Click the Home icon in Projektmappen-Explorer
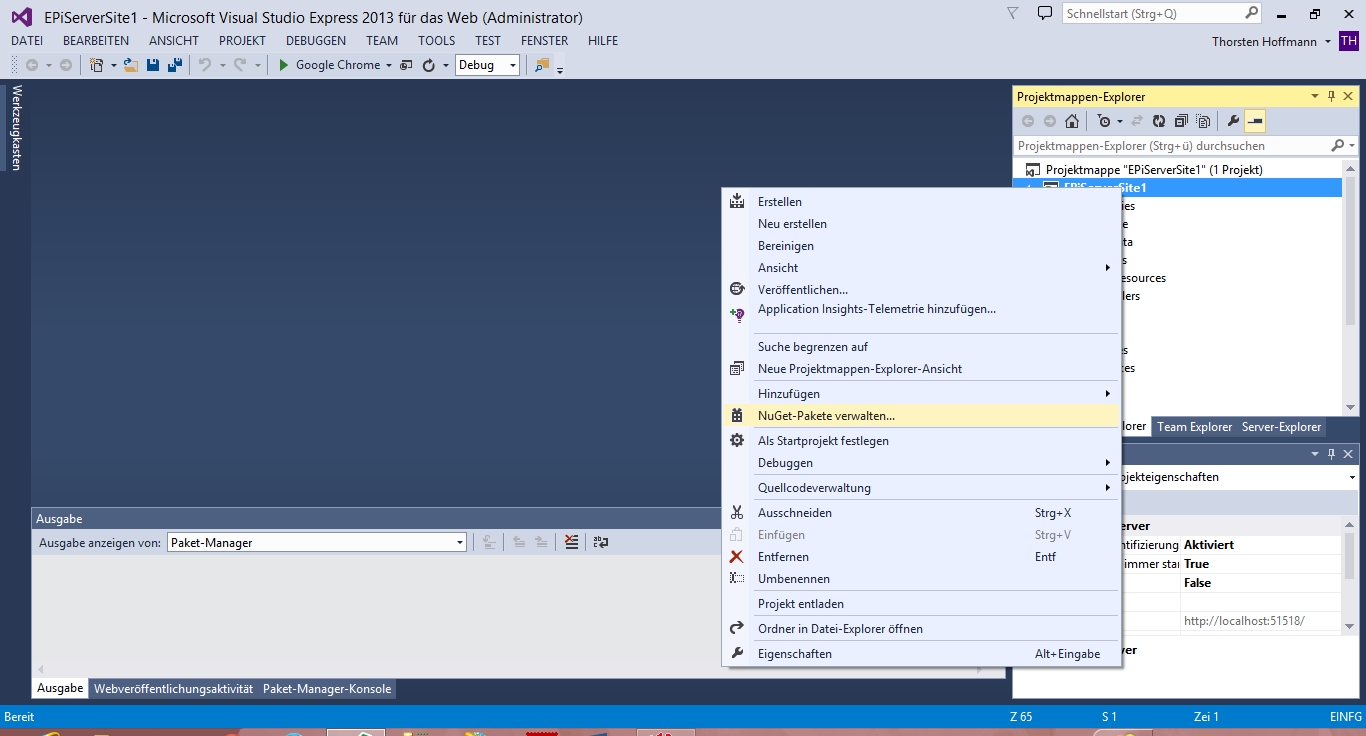This screenshot has height=736, width=1366. [x=1072, y=121]
